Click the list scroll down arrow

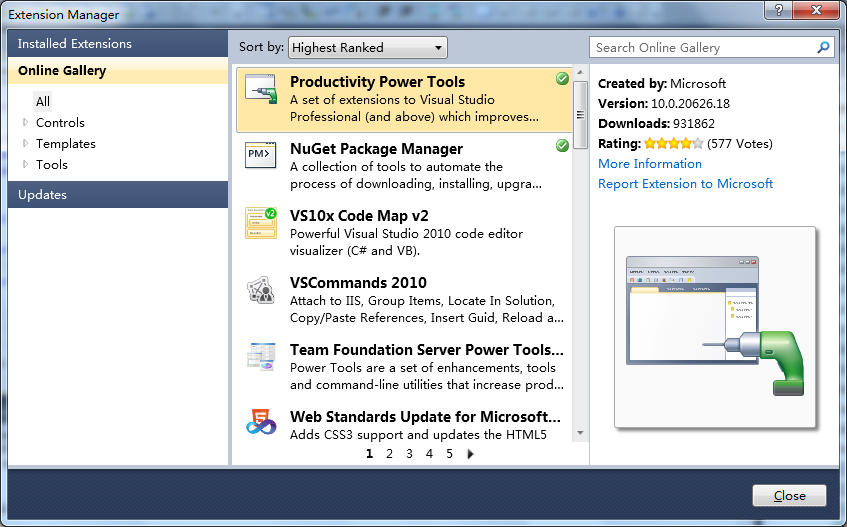(x=580, y=433)
